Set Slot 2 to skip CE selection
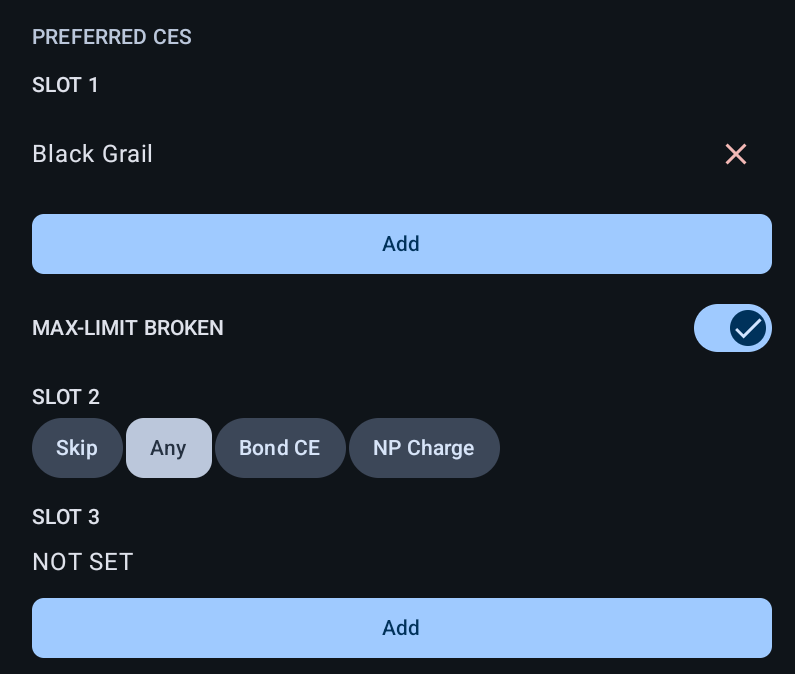Image resolution: width=795 pixels, height=674 pixels. pyautogui.click(x=77, y=448)
